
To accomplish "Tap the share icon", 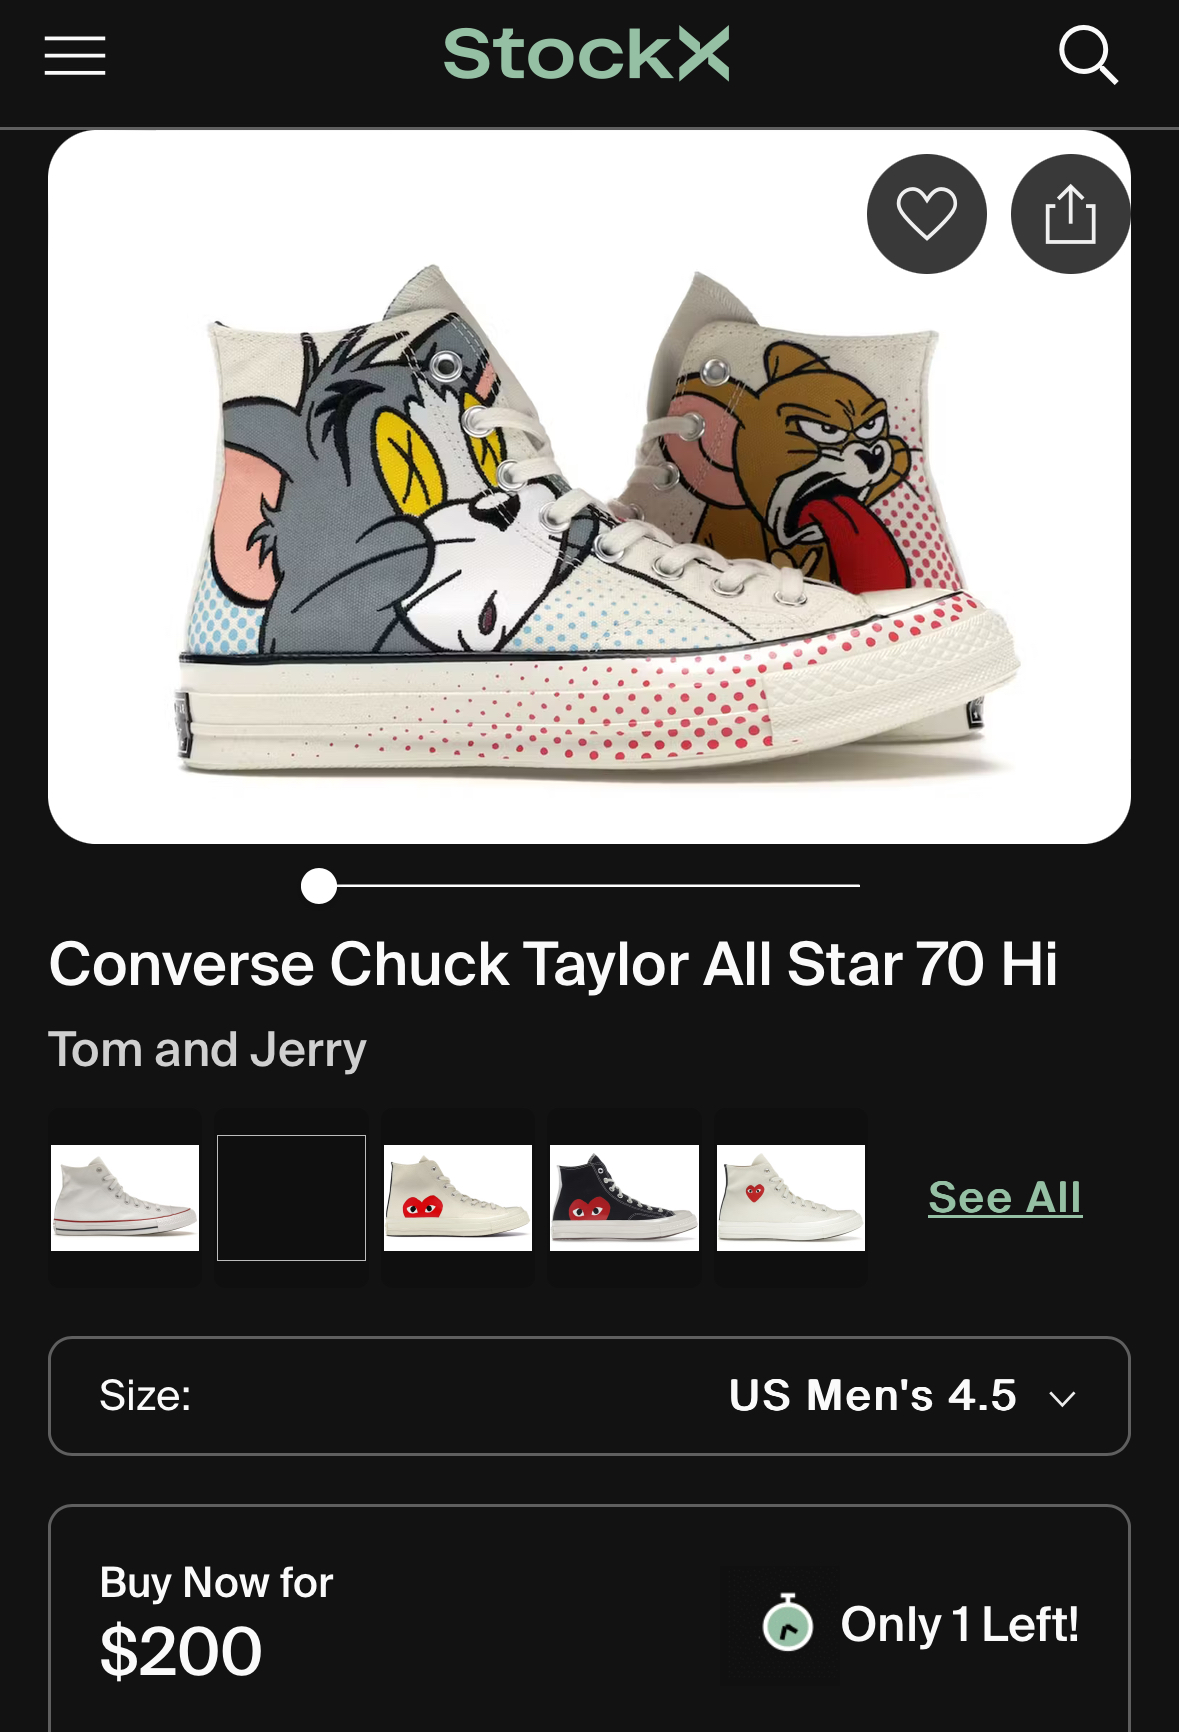I will pos(1070,213).
